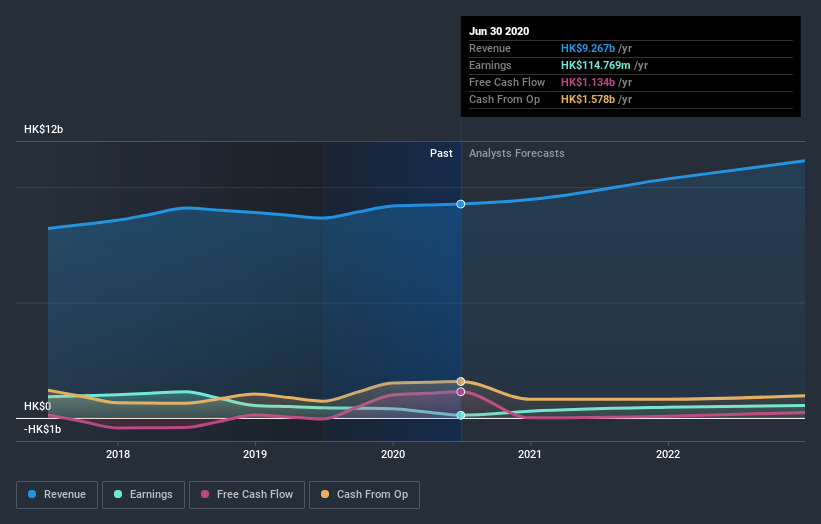This screenshot has height=524, width=821.
Task: Click the HK$114.769m earnings value
Action: 596,65
